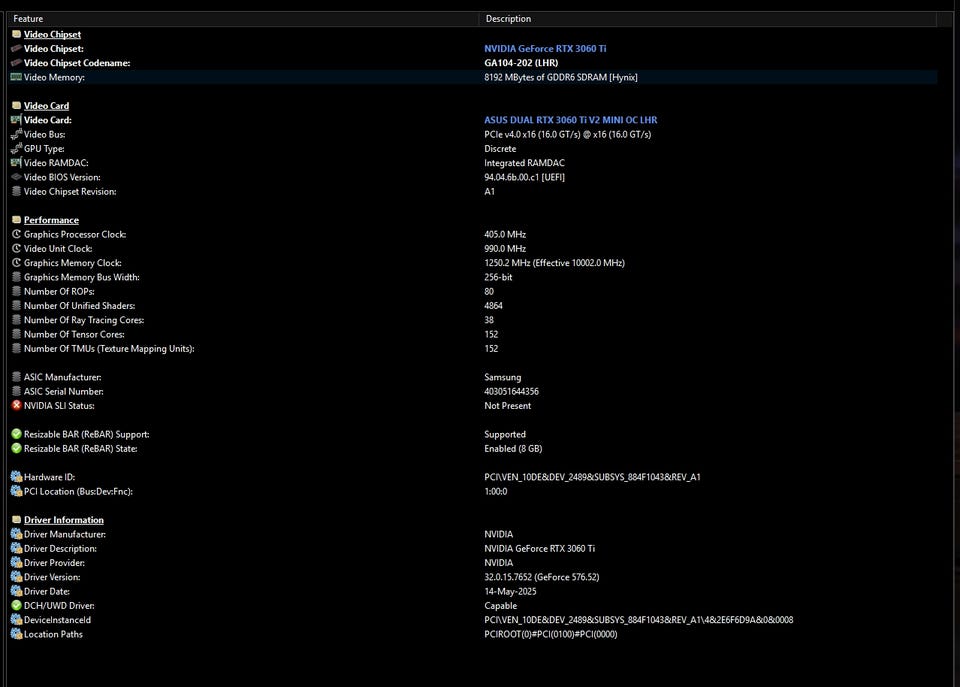Select the 8192 MBytes of GDDR6 SDRAM value
Image resolution: width=960 pixels, height=687 pixels.
(561, 77)
